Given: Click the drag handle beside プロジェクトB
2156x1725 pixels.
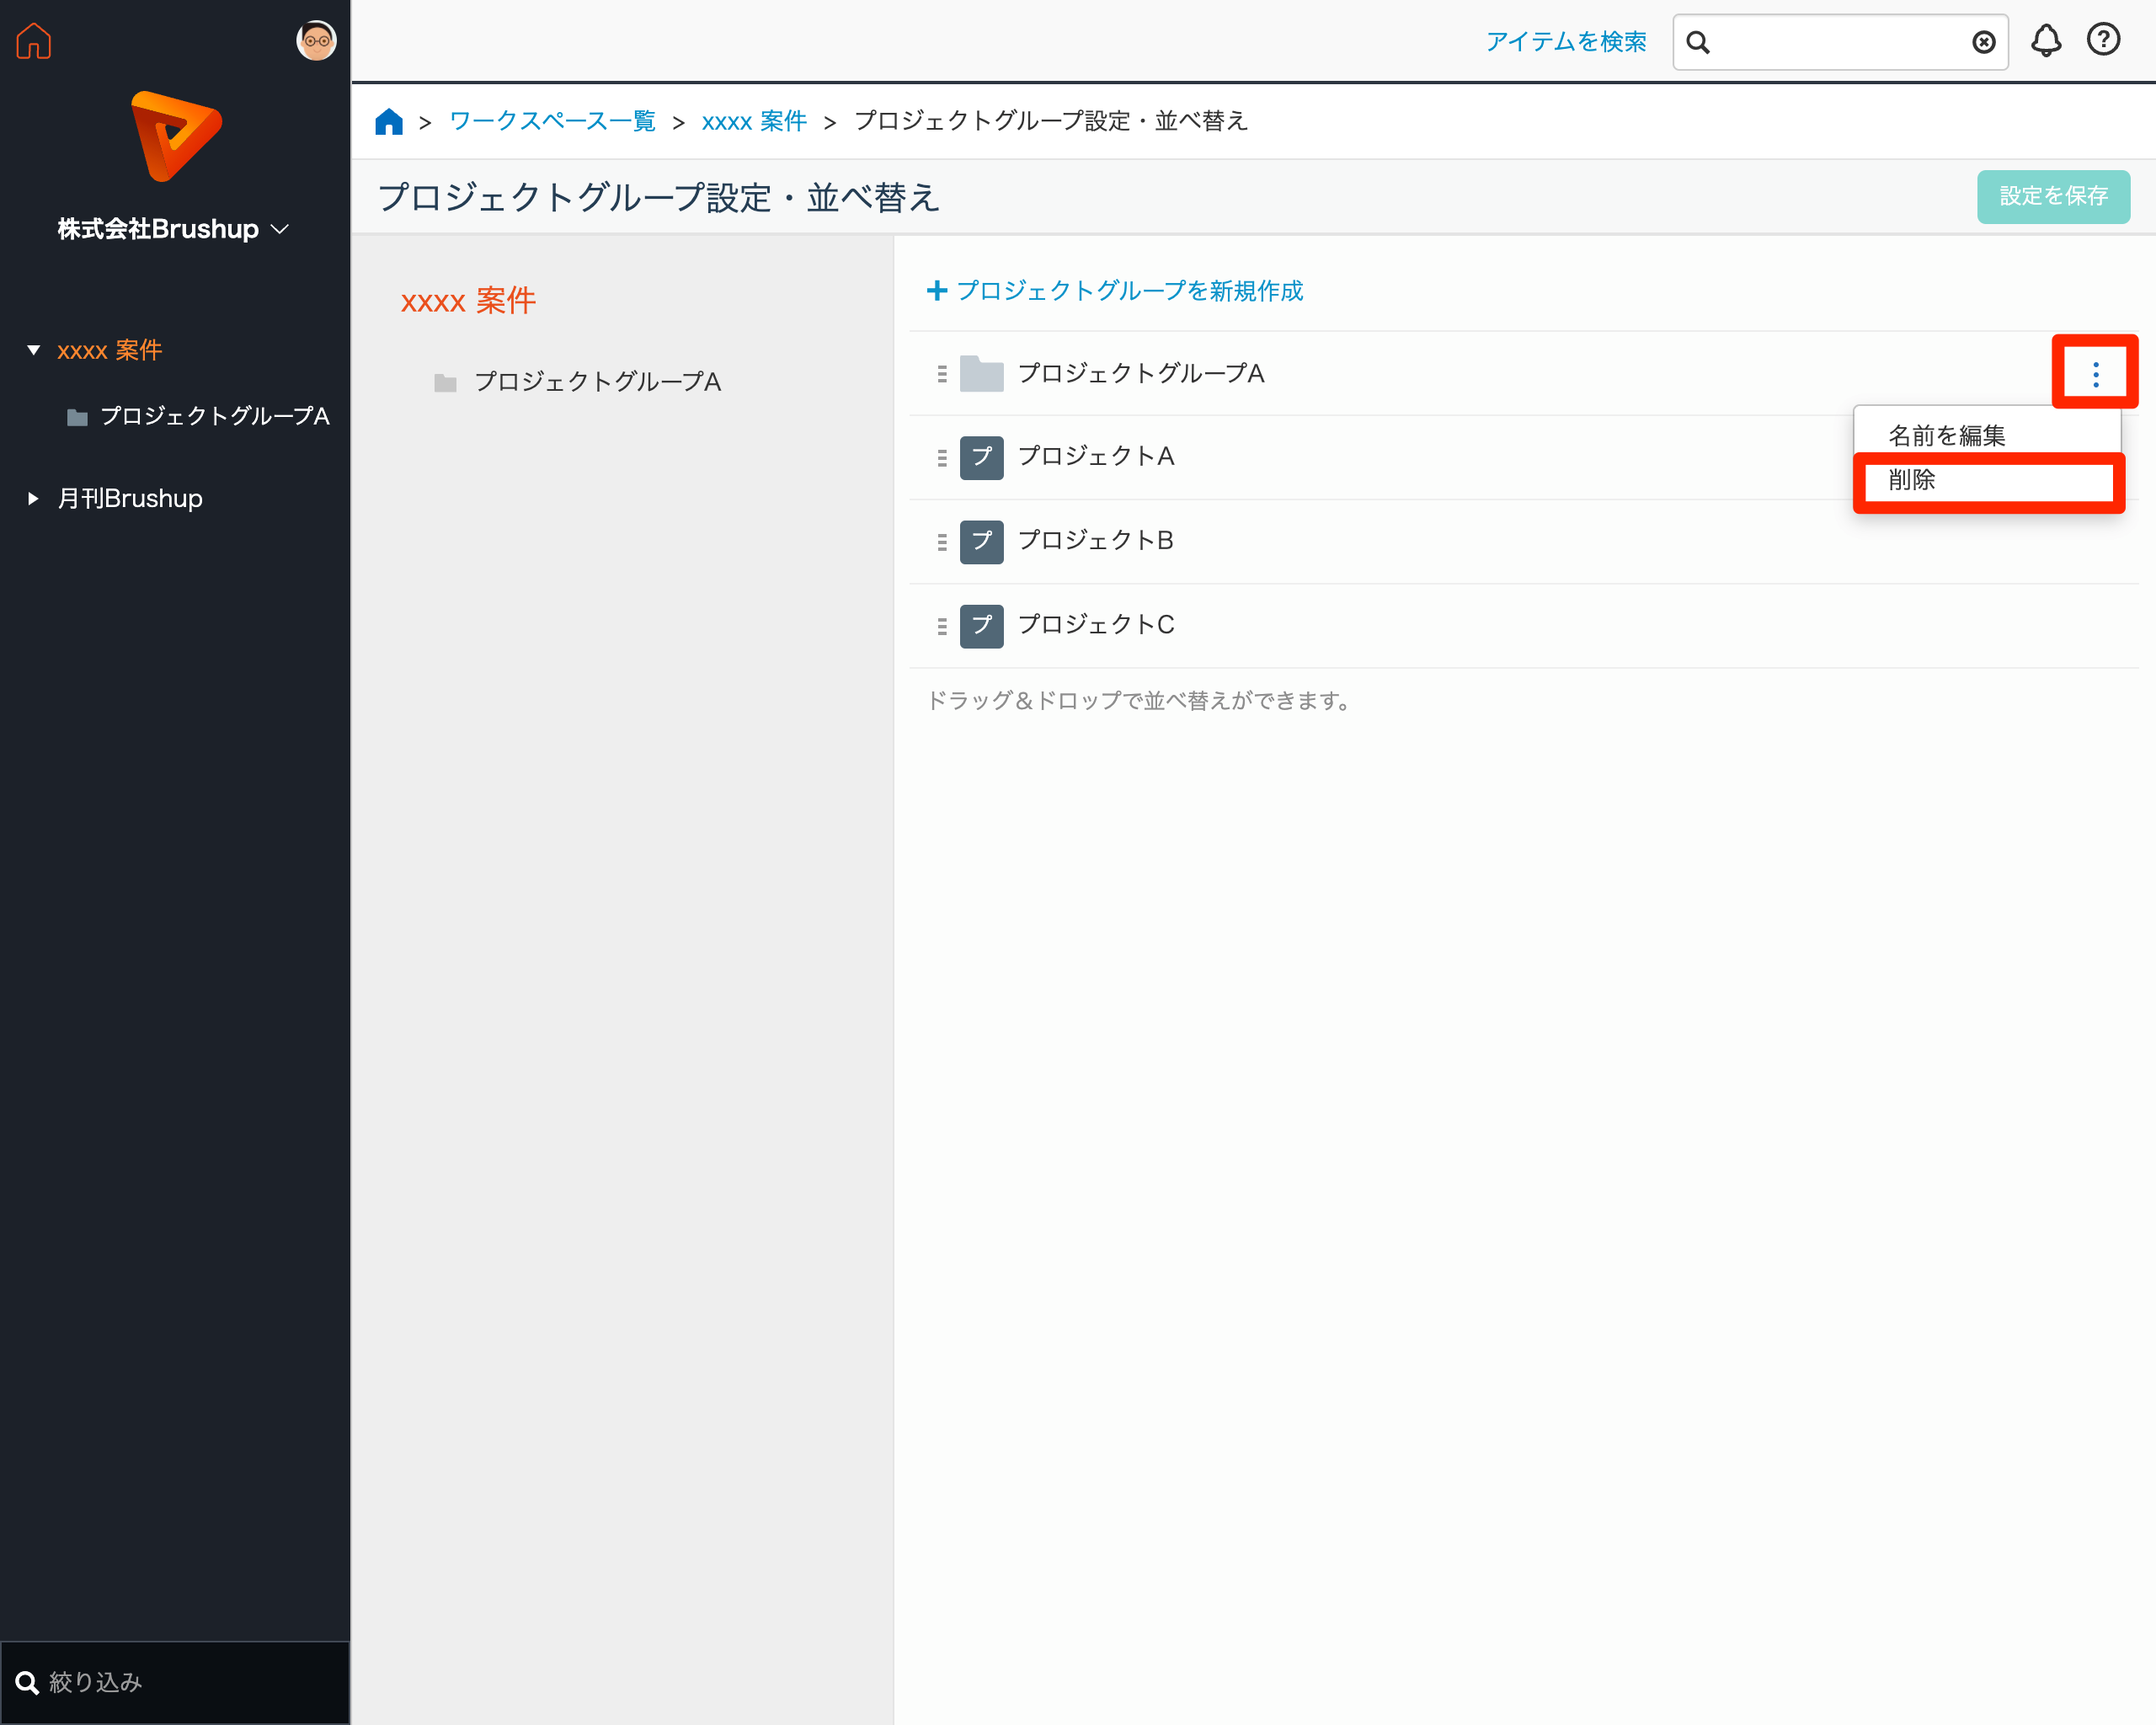Looking at the screenshot, I should 942,542.
